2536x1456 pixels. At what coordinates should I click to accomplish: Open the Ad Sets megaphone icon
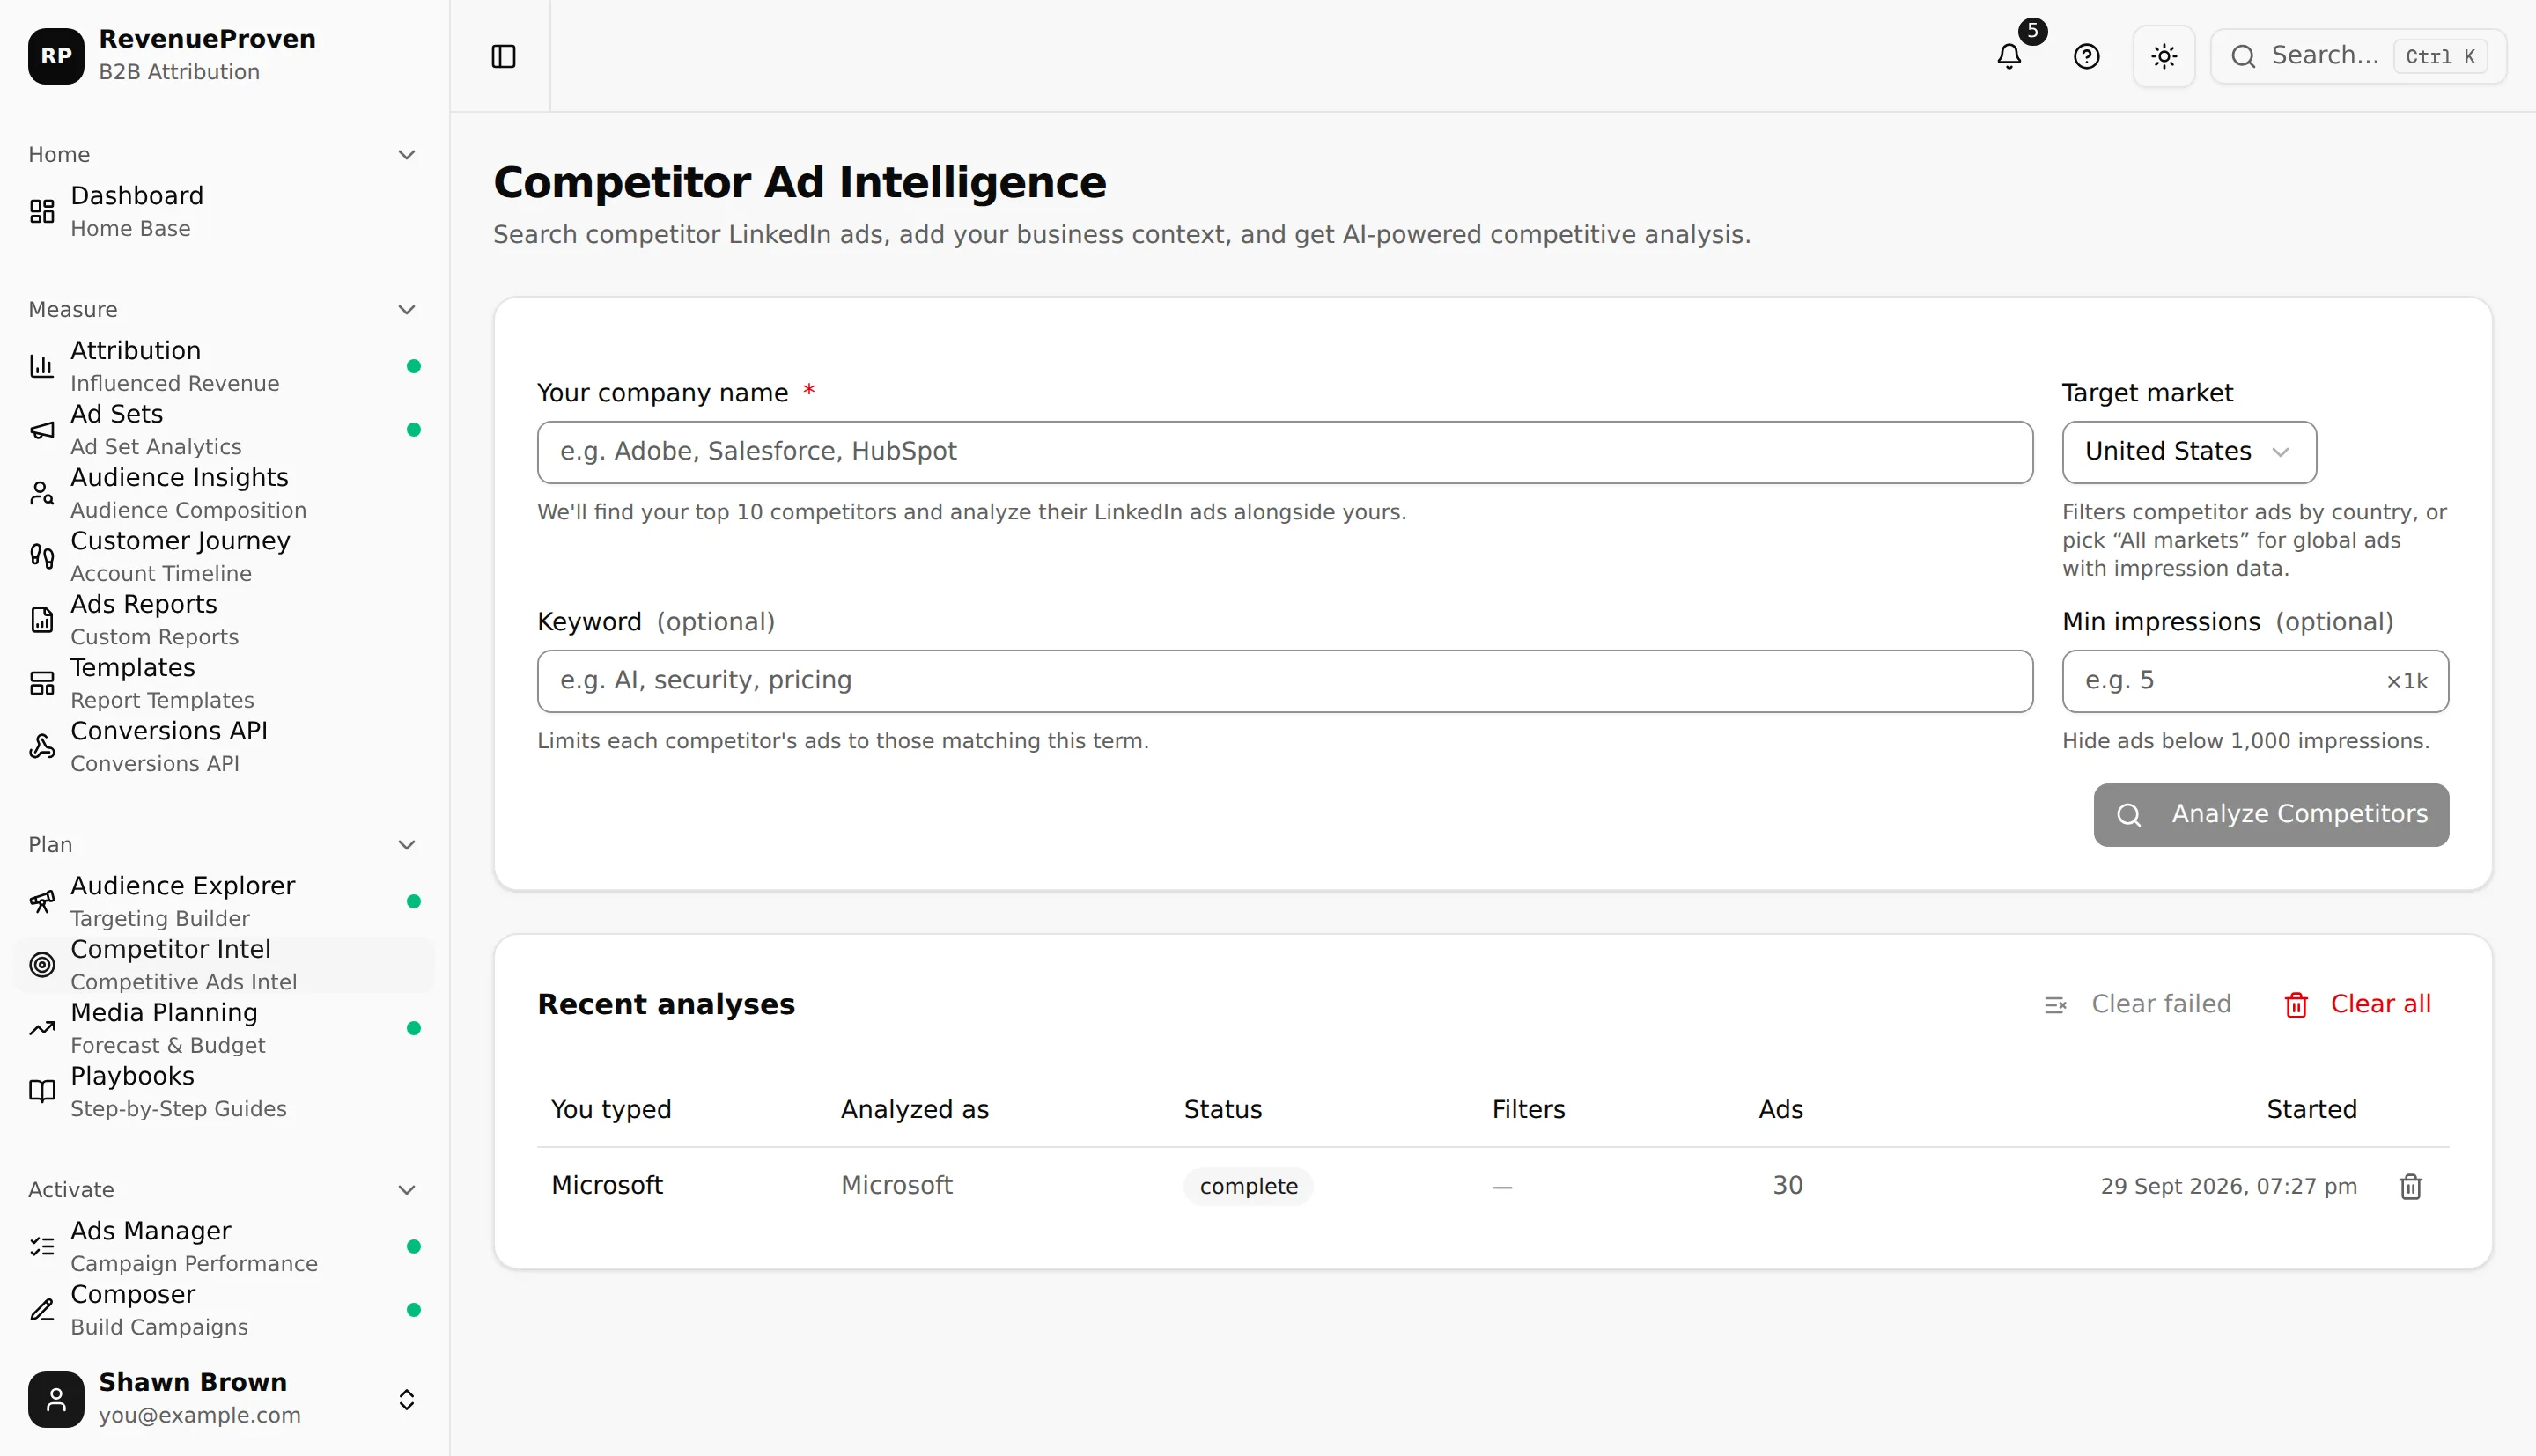(x=42, y=430)
